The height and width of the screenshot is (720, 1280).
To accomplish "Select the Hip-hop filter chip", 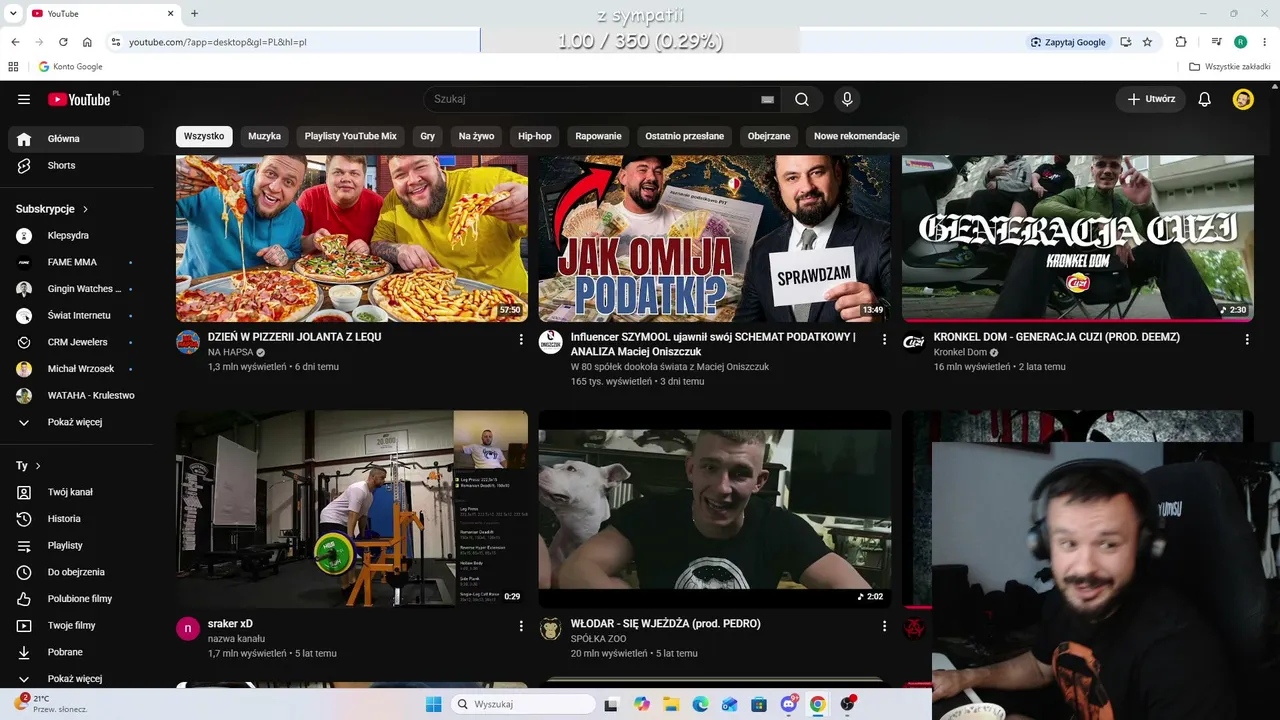I will coord(535,136).
